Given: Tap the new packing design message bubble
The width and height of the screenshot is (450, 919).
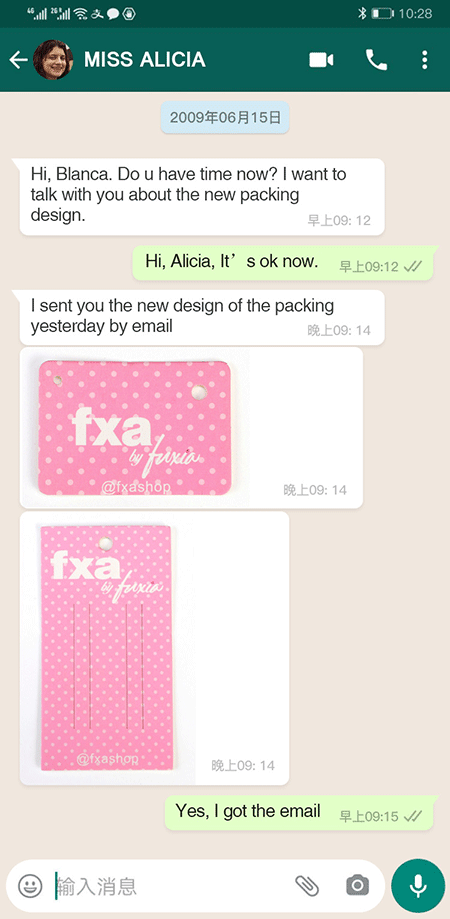Looking at the screenshot, I should (x=202, y=196).
